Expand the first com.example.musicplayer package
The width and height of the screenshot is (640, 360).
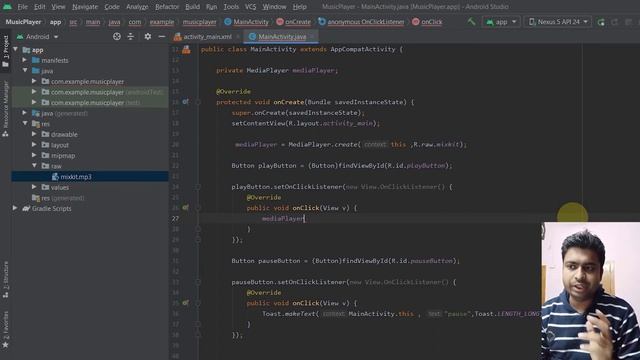tap(34, 81)
